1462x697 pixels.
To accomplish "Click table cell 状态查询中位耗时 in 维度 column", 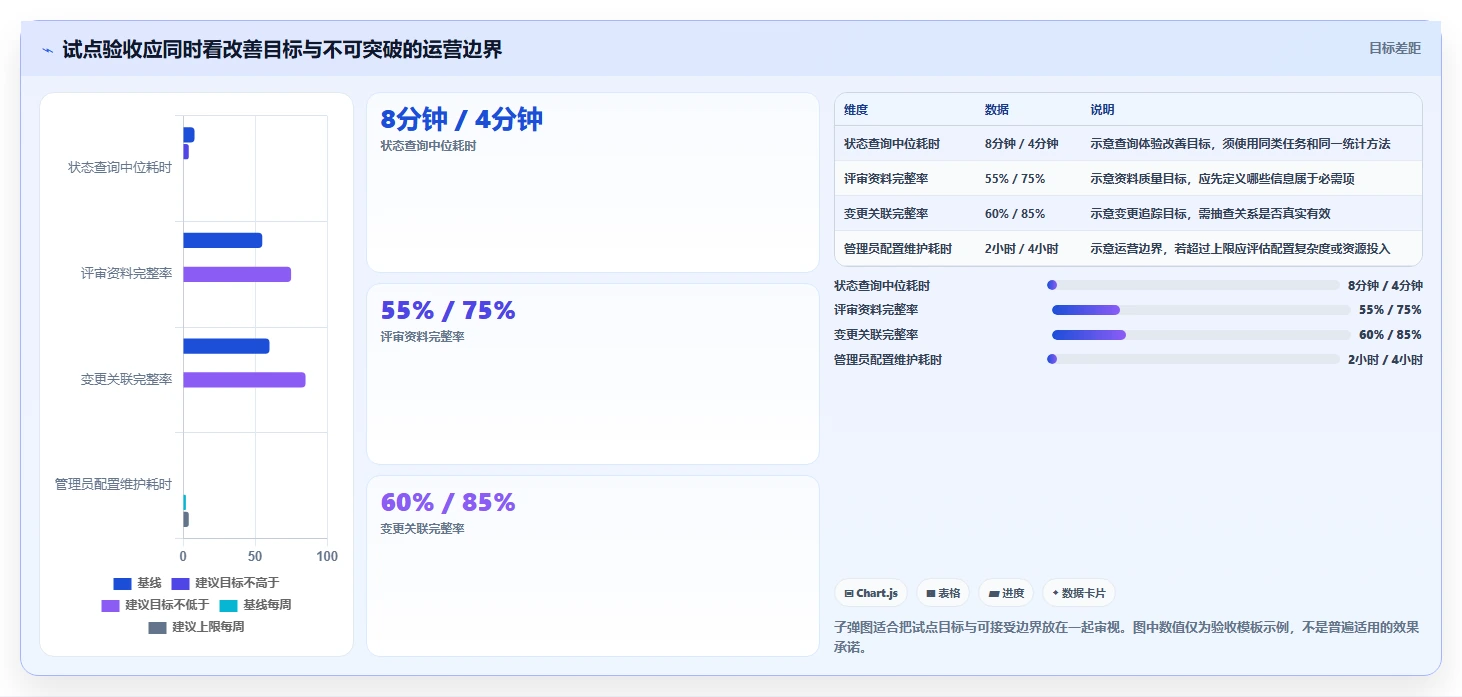I will coord(892,144).
